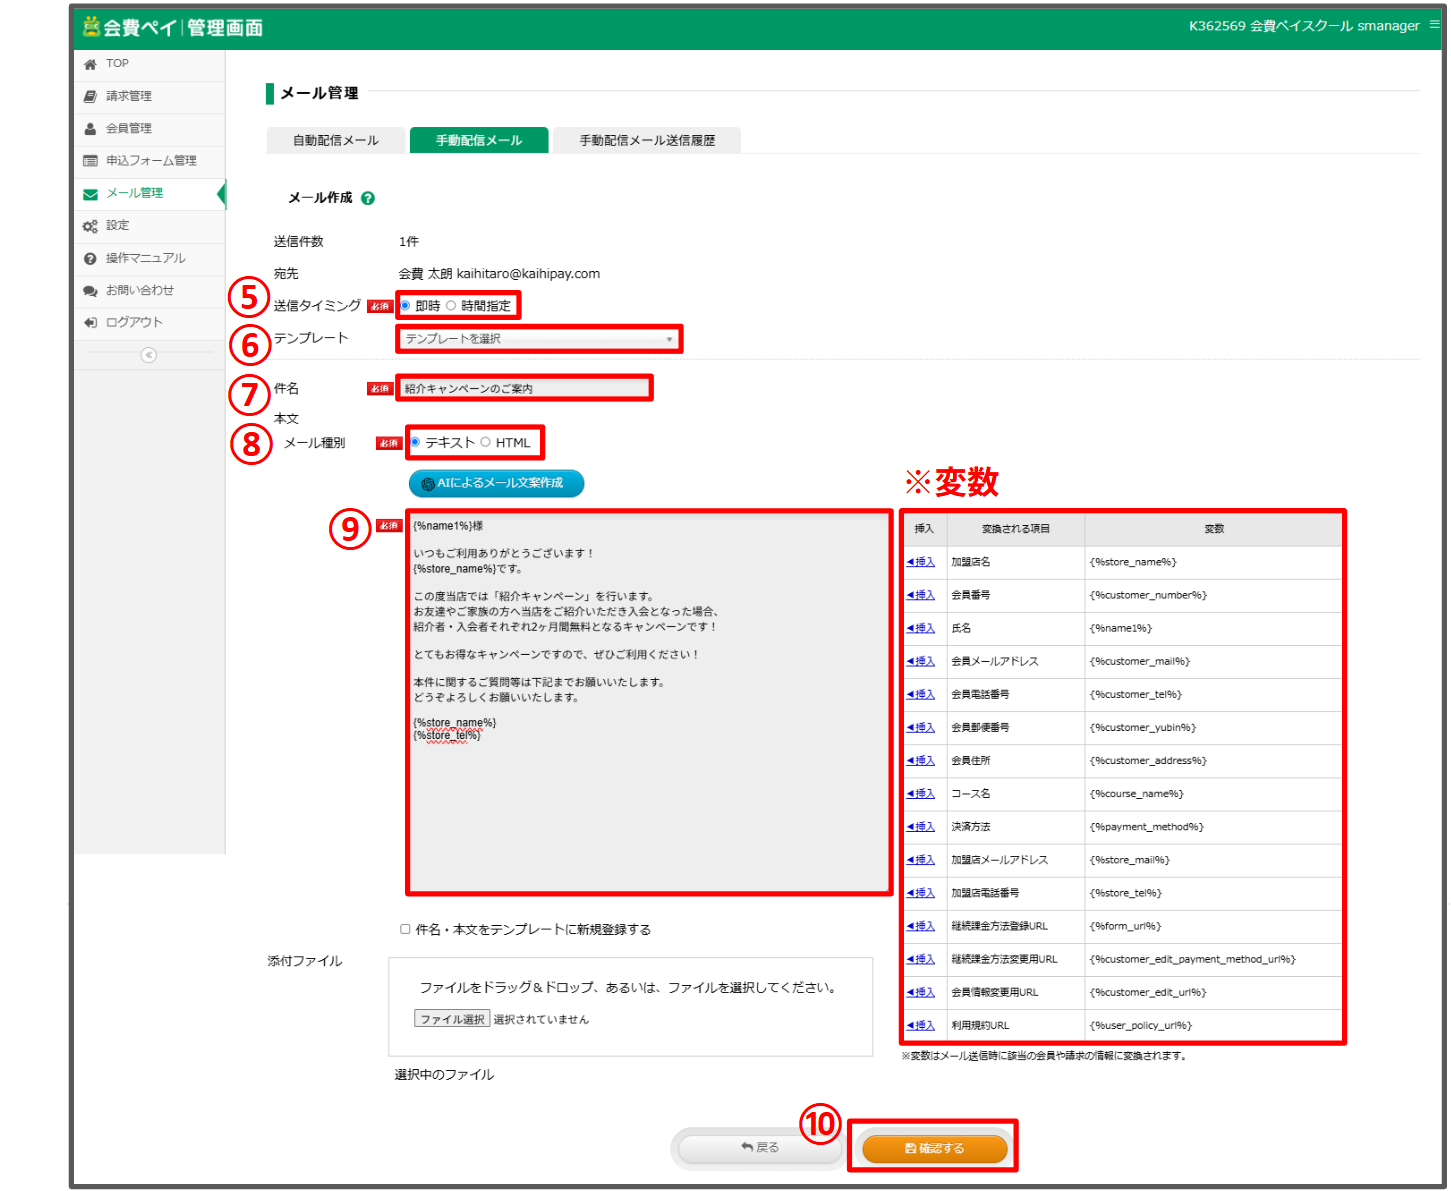Click the TOP home icon in sidebar
The width and height of the screenshot is (1451, 1191).
coord(90,64)
